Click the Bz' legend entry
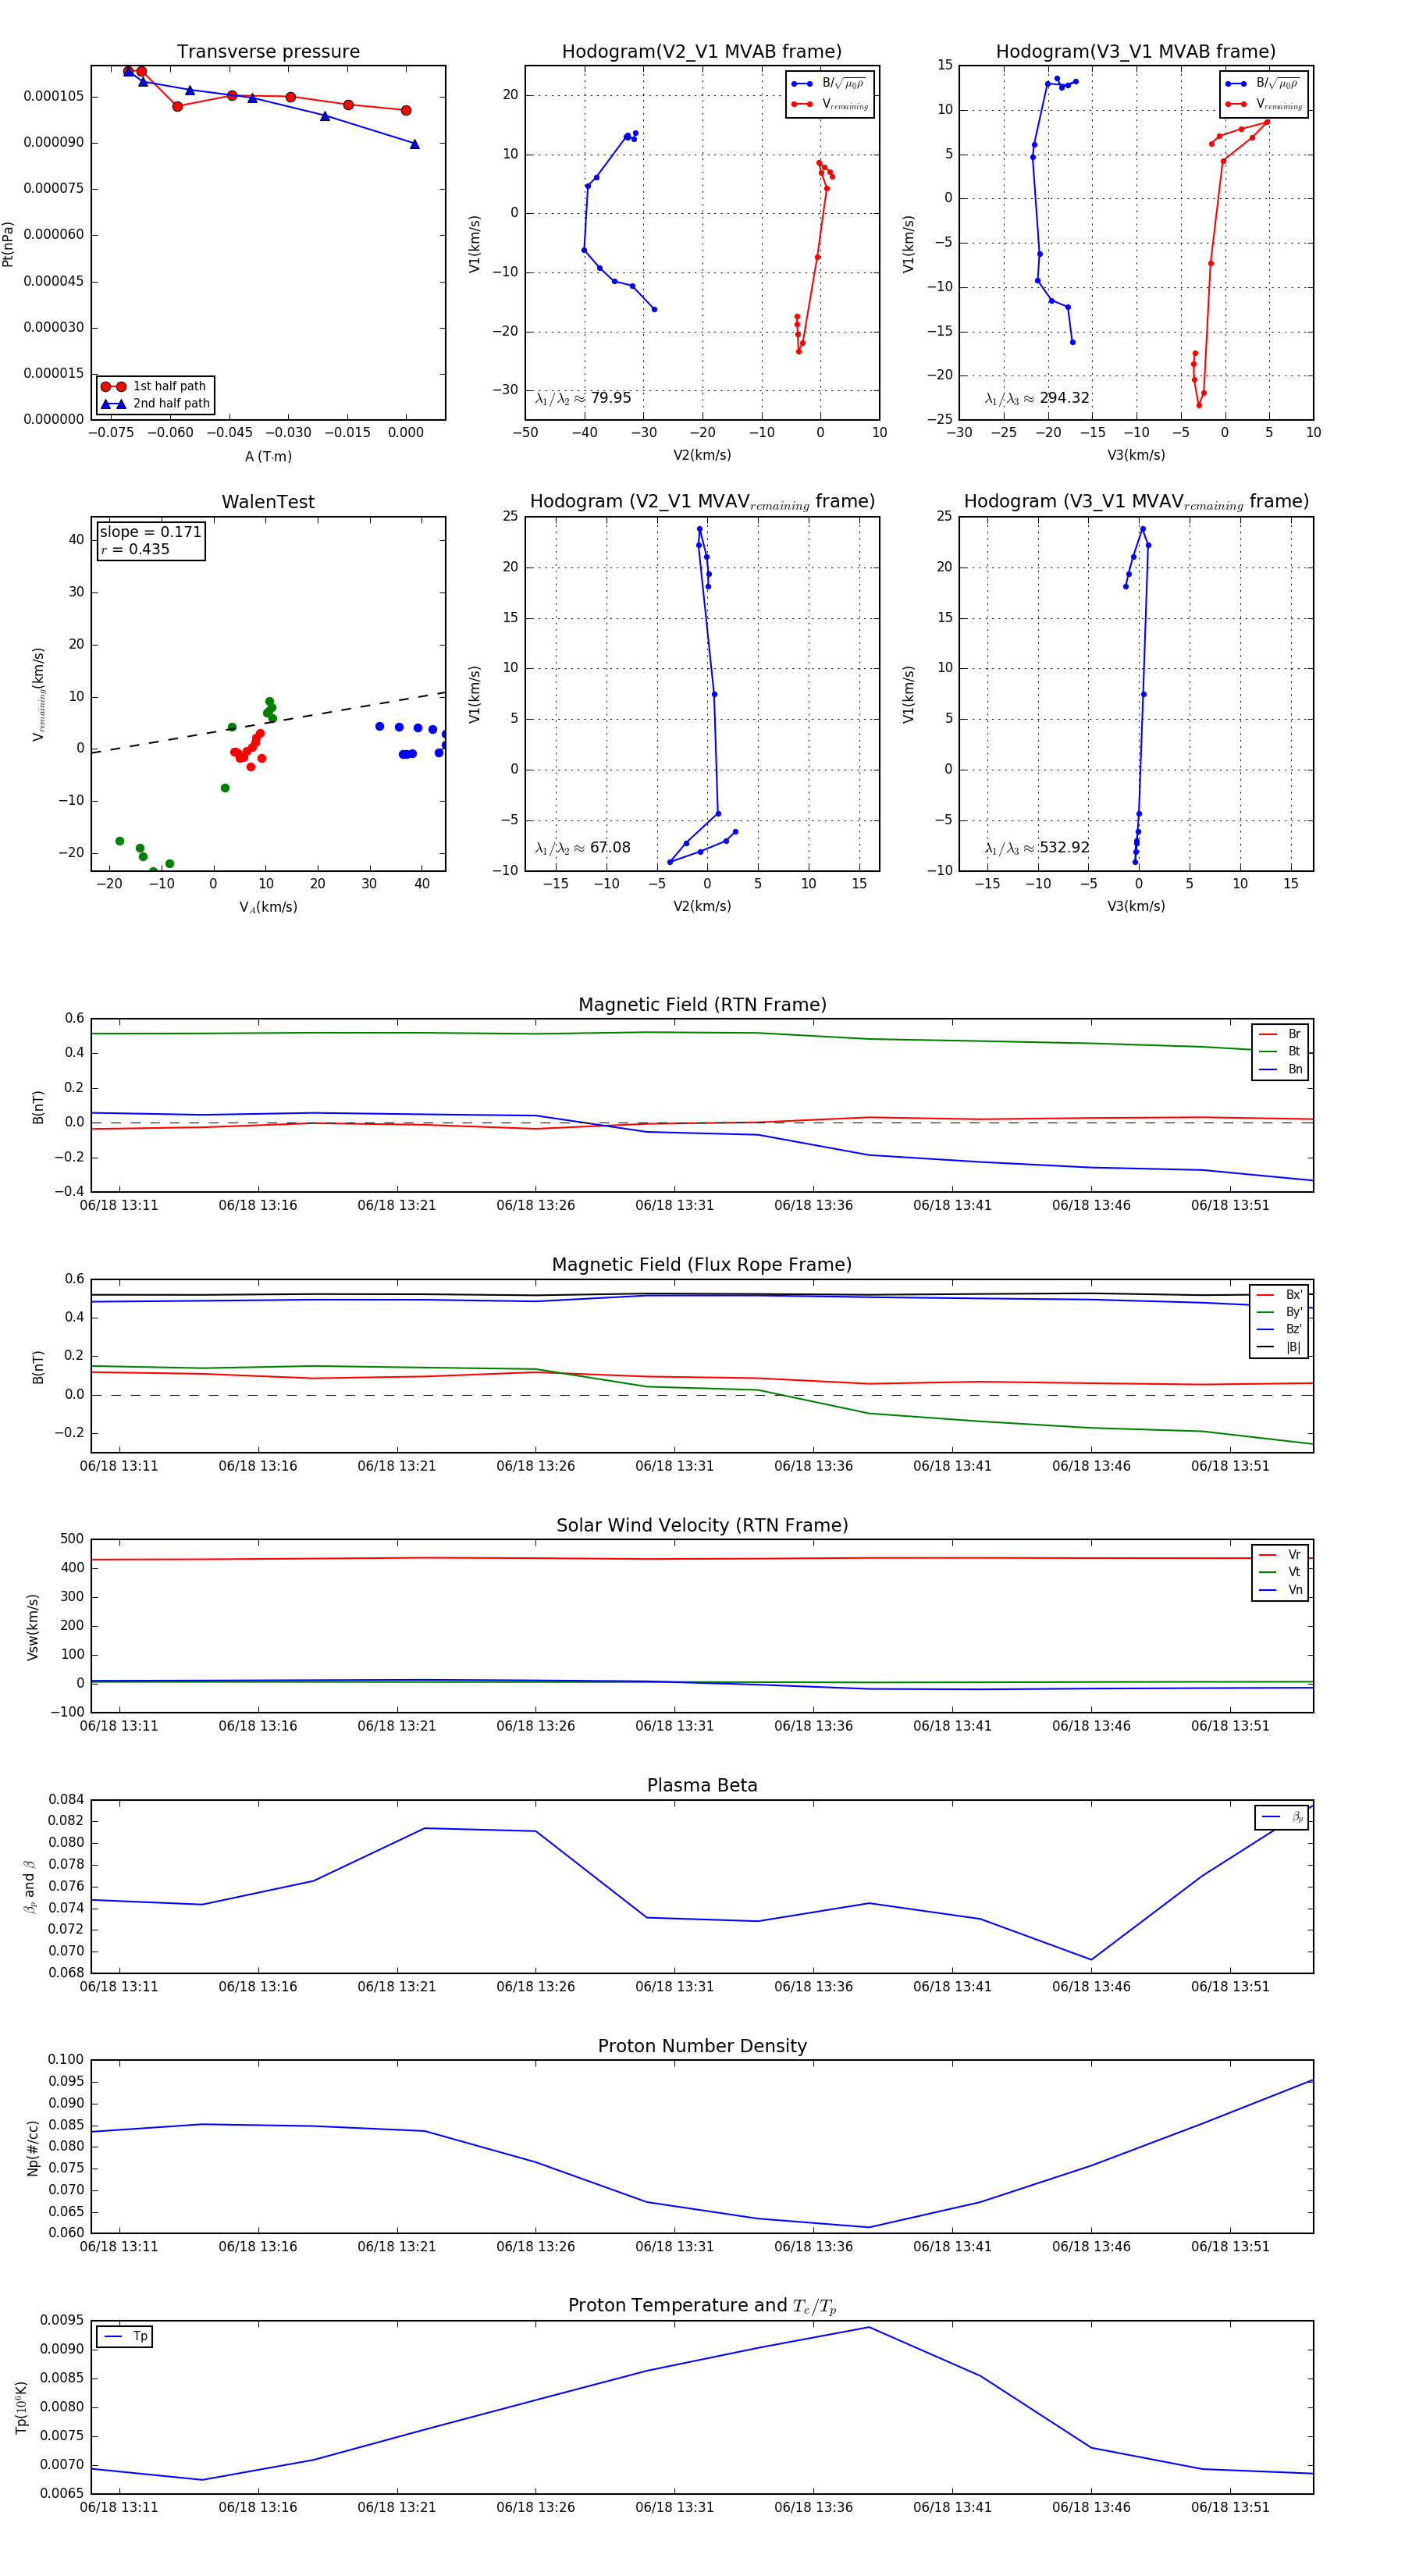The height and width of the screenshot is (2576, 1405). pyautogui.click(x=1279, y=1330)
